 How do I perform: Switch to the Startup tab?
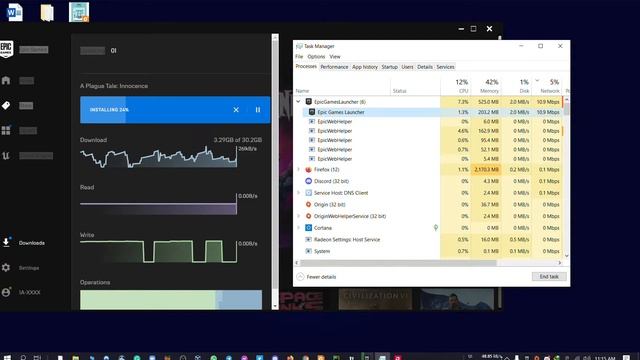[x=389, y=67]
